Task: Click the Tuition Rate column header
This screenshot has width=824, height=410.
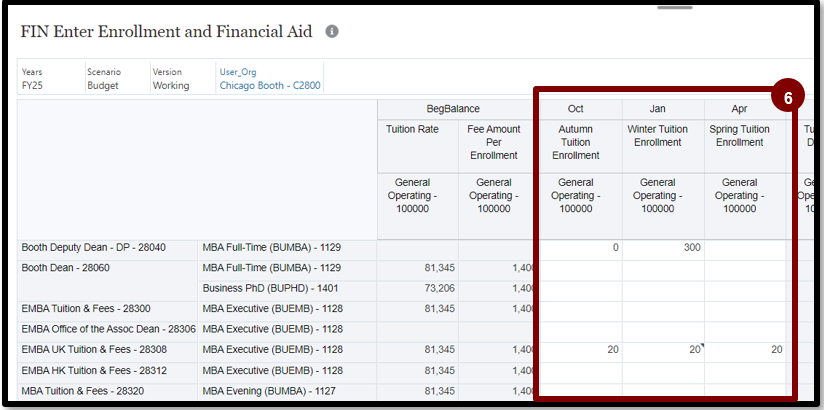Action: [x=413, y=130]
